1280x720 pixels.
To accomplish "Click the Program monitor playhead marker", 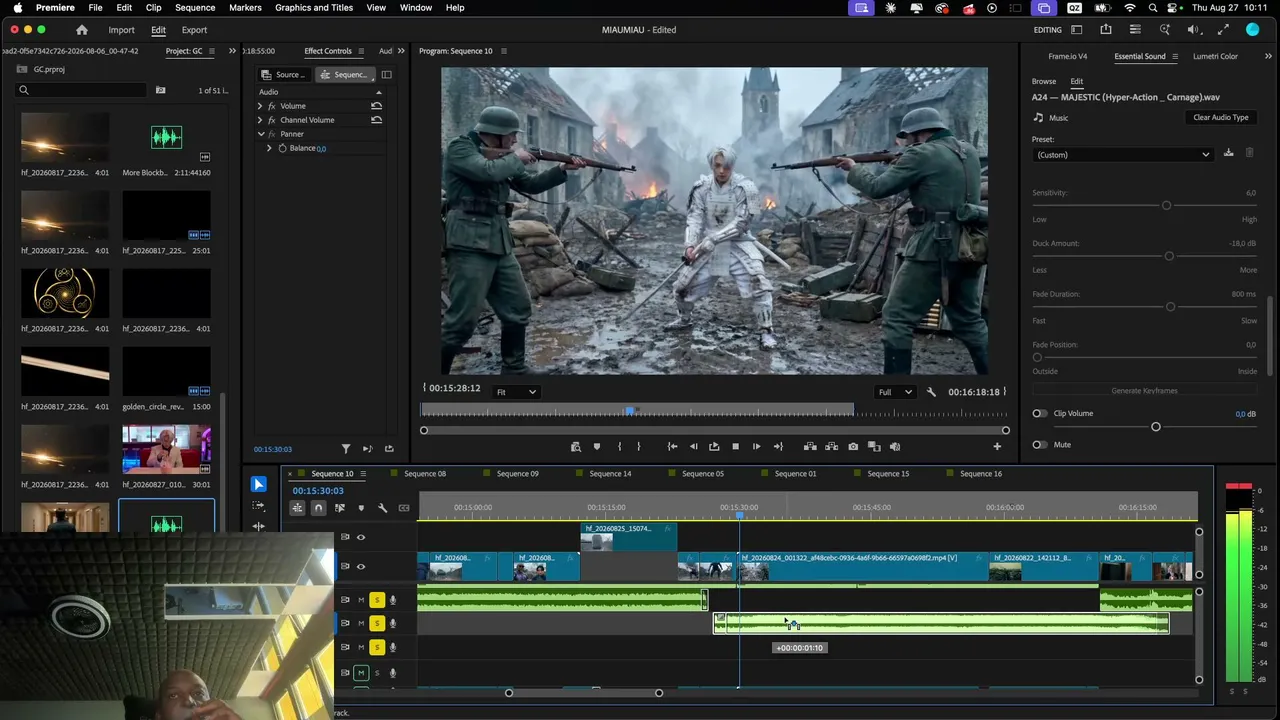I will point(630,411).
